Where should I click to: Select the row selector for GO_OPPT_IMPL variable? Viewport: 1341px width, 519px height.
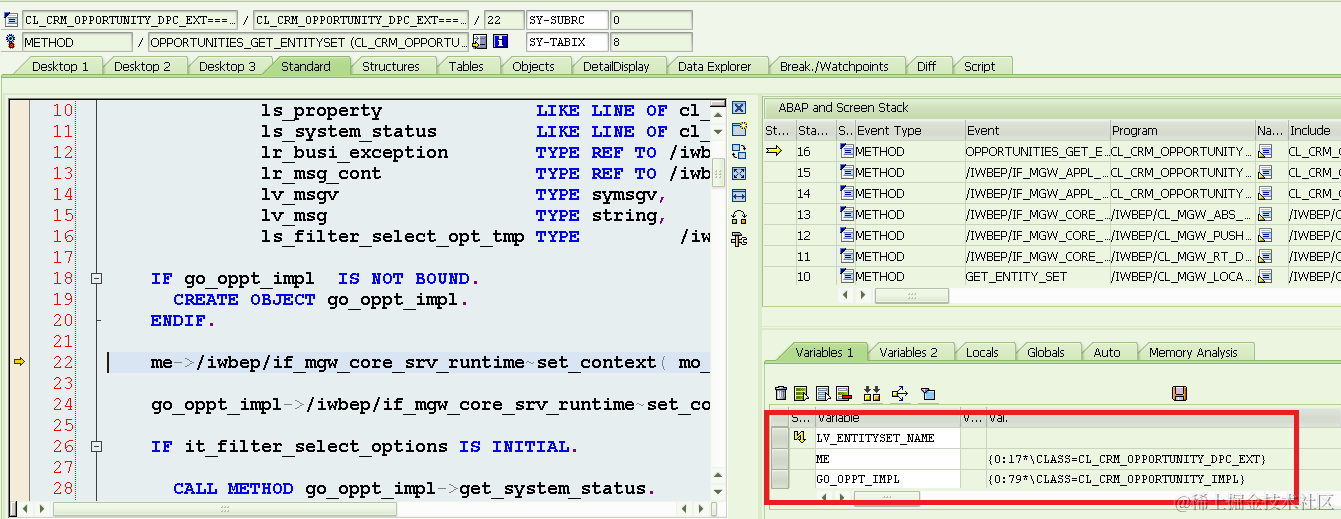pyautogui.click(x=779, y=479)
